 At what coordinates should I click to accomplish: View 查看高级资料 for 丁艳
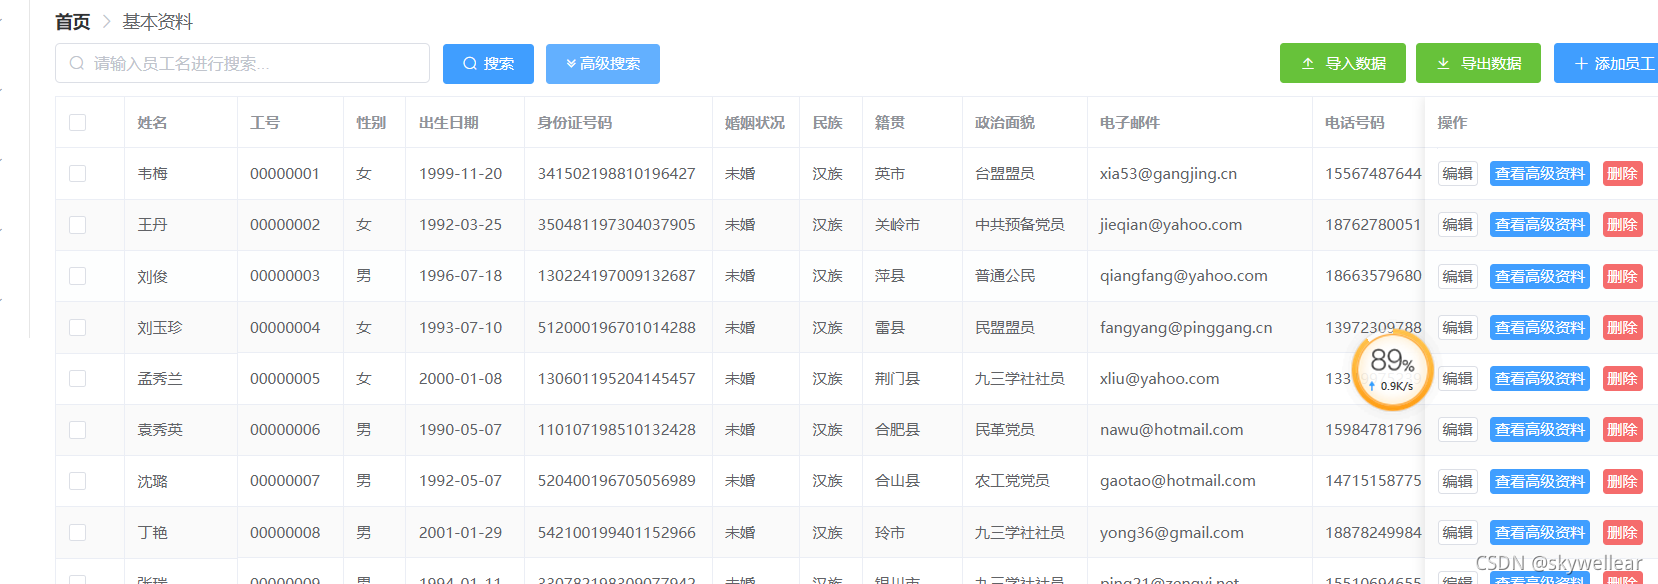(1540, 532)
